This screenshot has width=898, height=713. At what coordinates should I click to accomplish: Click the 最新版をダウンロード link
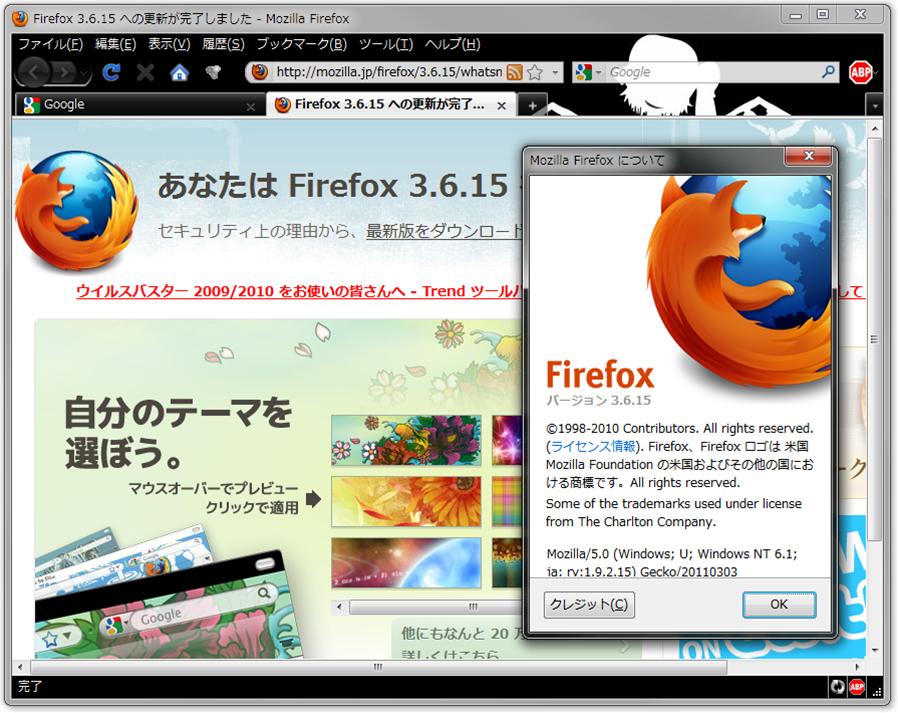click(444, 231)
